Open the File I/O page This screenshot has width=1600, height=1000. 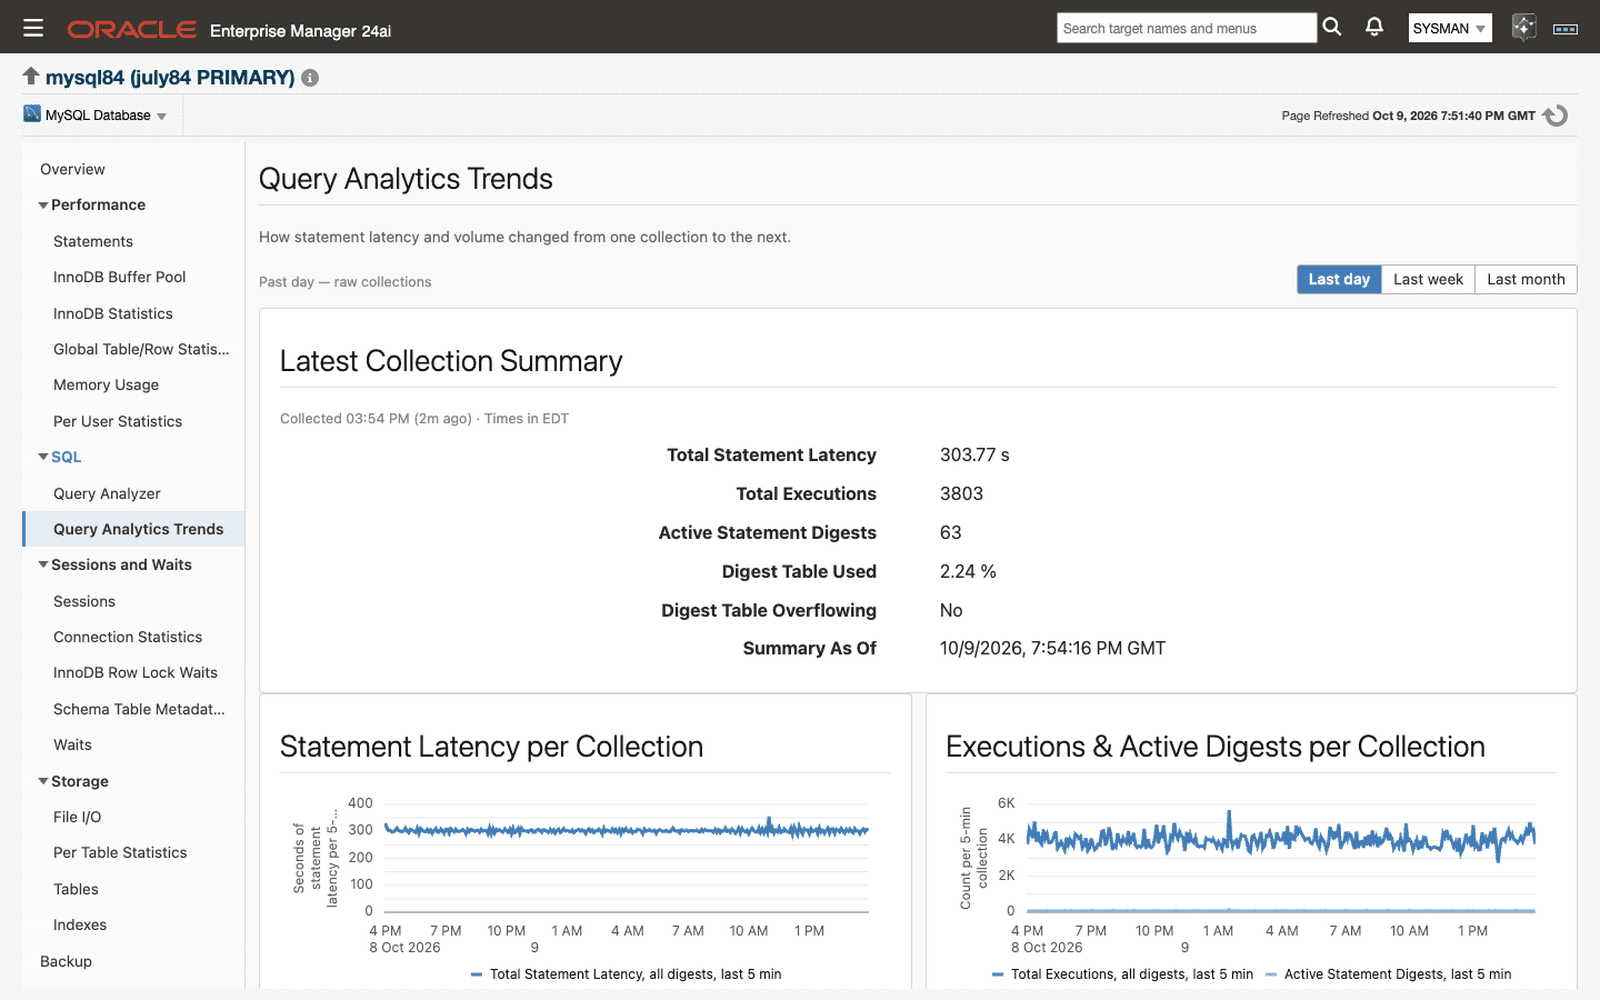coord(77,817)
